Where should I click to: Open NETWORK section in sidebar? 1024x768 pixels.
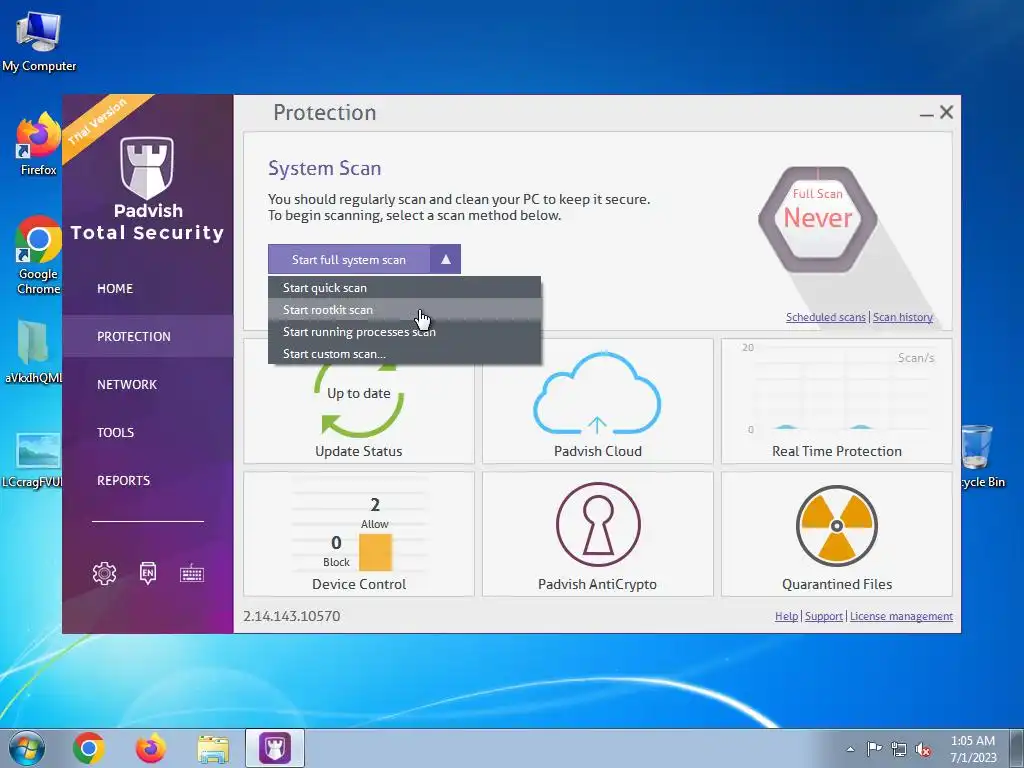tap(127, 385)
